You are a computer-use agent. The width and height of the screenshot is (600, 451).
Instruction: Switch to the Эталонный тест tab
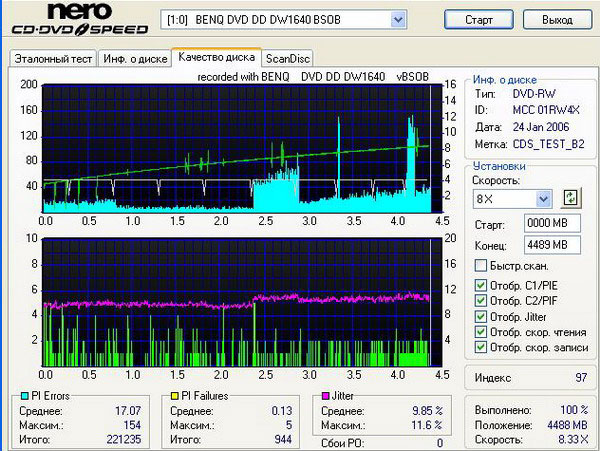pyautogui.click(x=53, y=59)
